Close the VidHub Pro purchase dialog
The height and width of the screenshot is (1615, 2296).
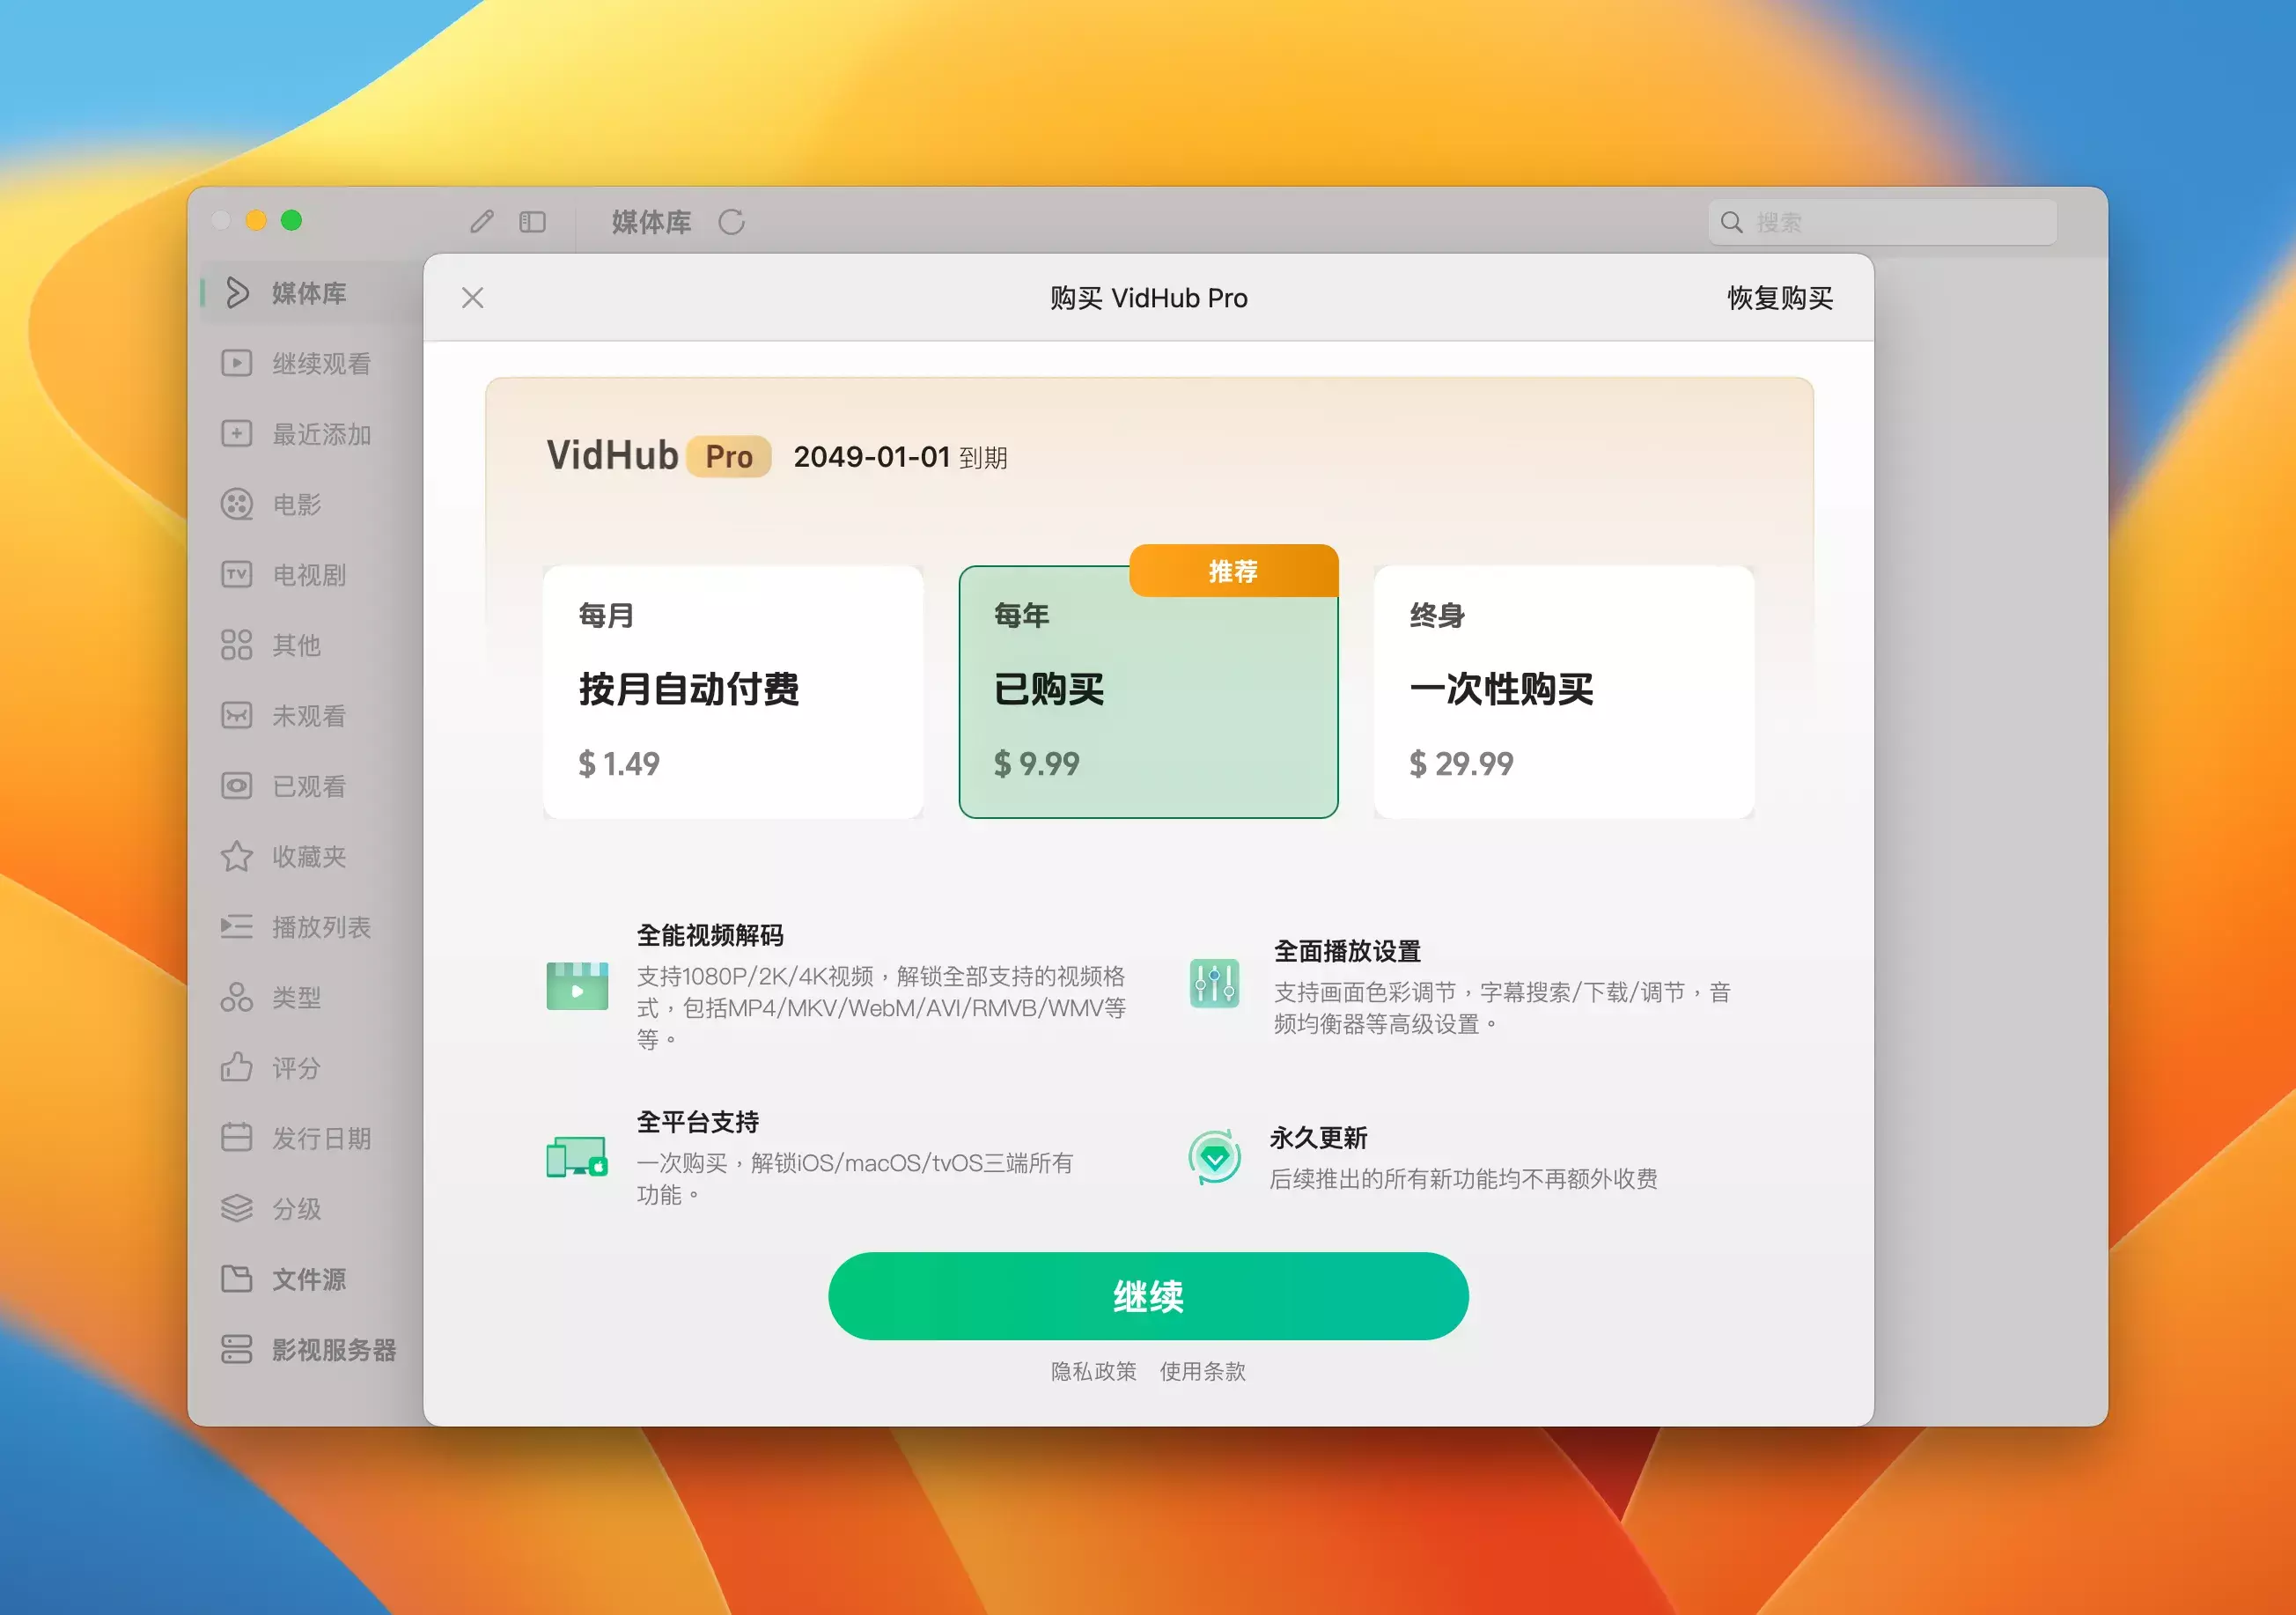(473, 298)
